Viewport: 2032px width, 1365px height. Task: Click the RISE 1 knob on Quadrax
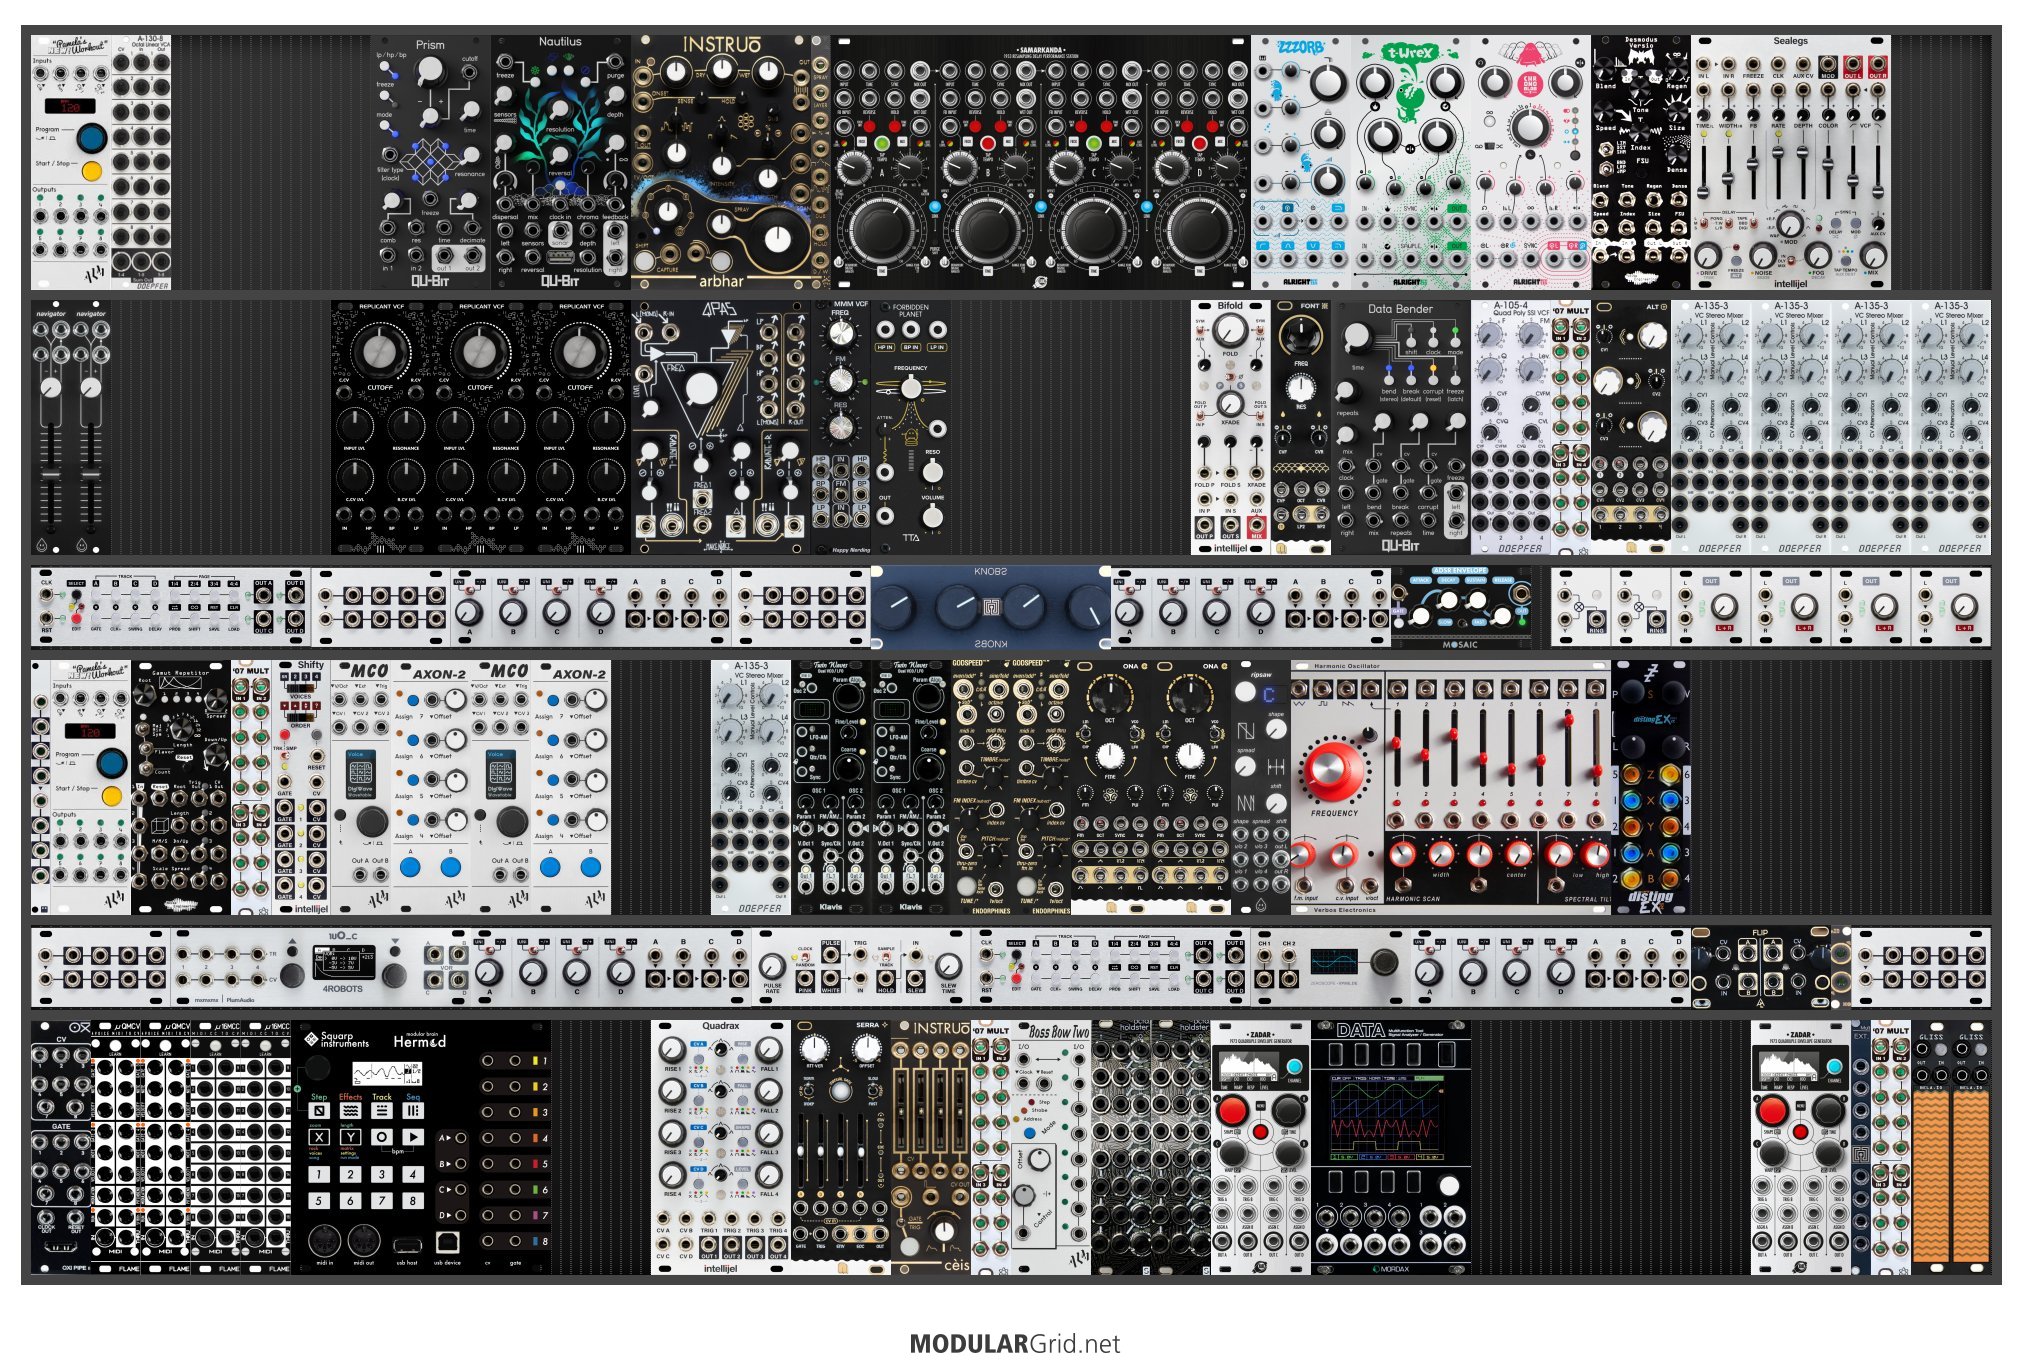tap(673, 1051)
